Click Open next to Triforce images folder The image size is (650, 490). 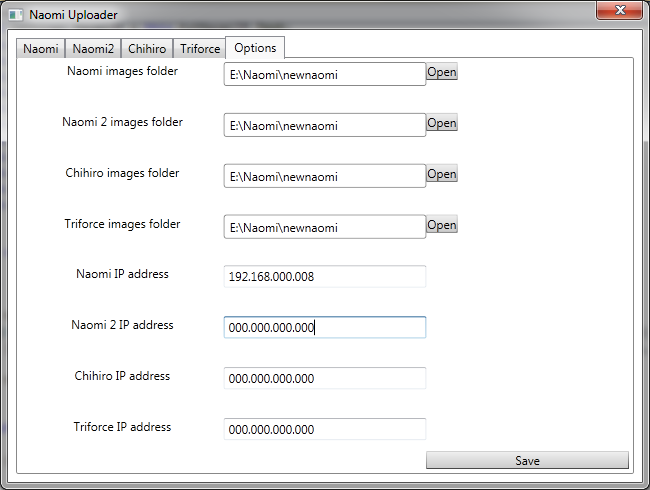pyautogui.click(x=442, y=225)
